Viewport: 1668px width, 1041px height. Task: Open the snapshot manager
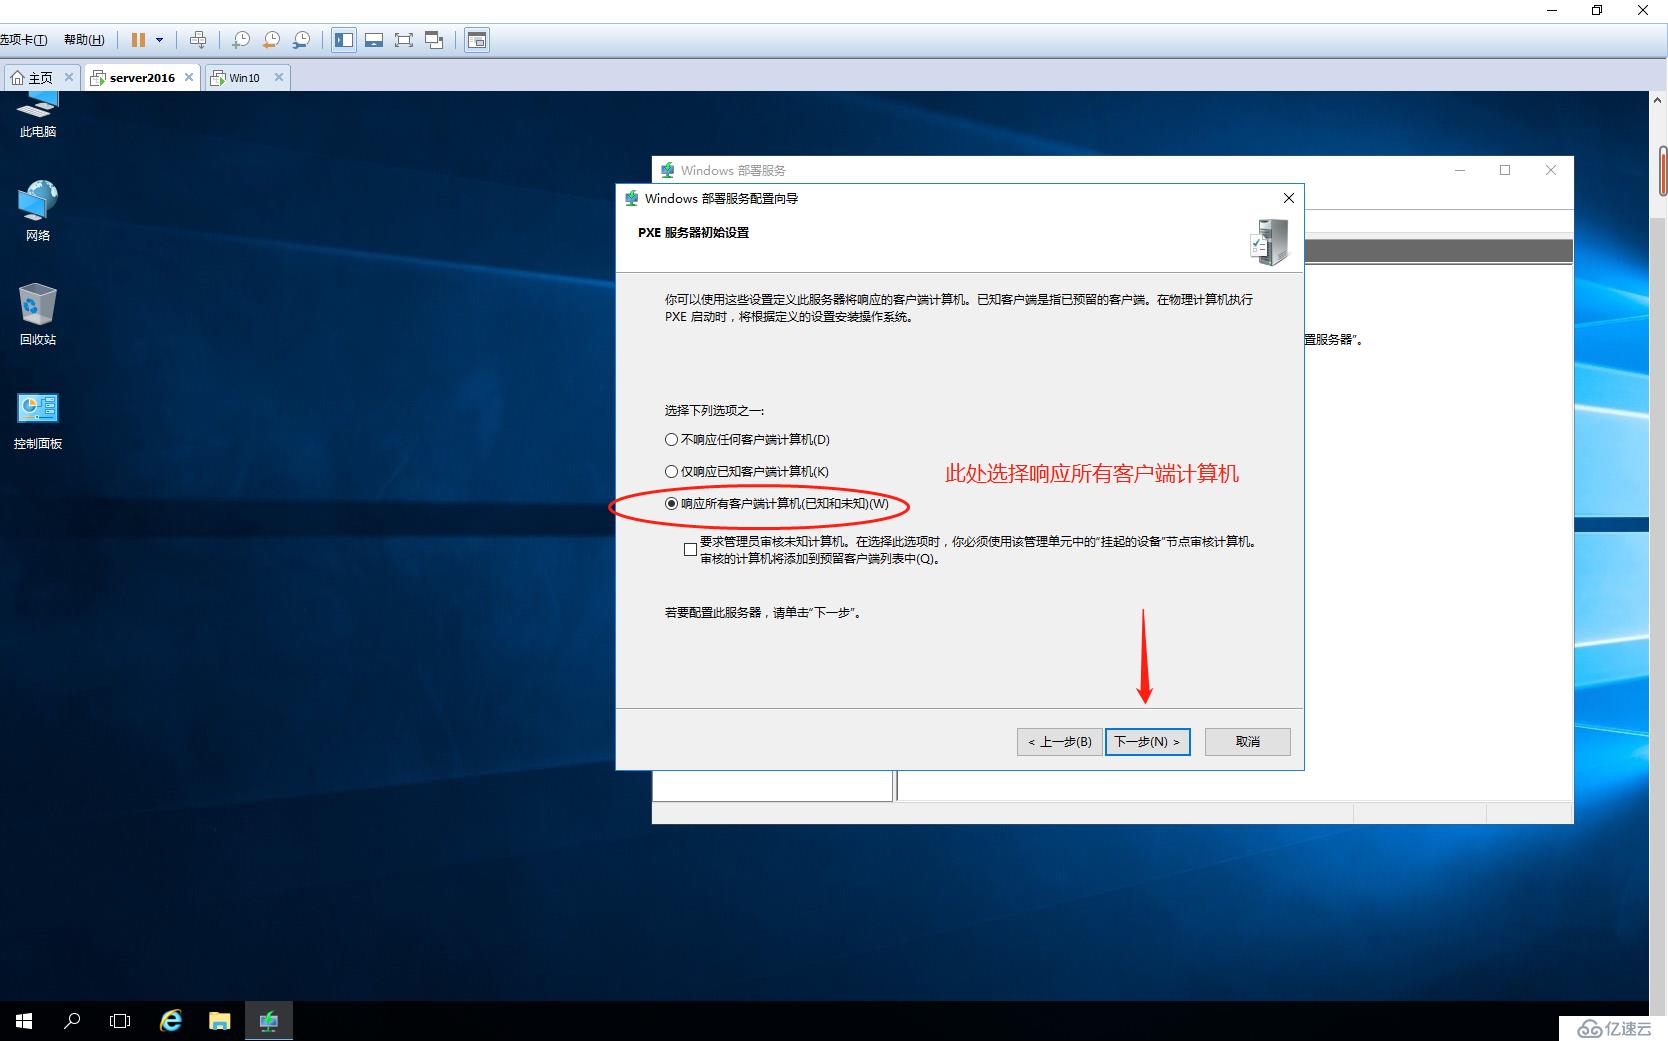coord(301,40)
